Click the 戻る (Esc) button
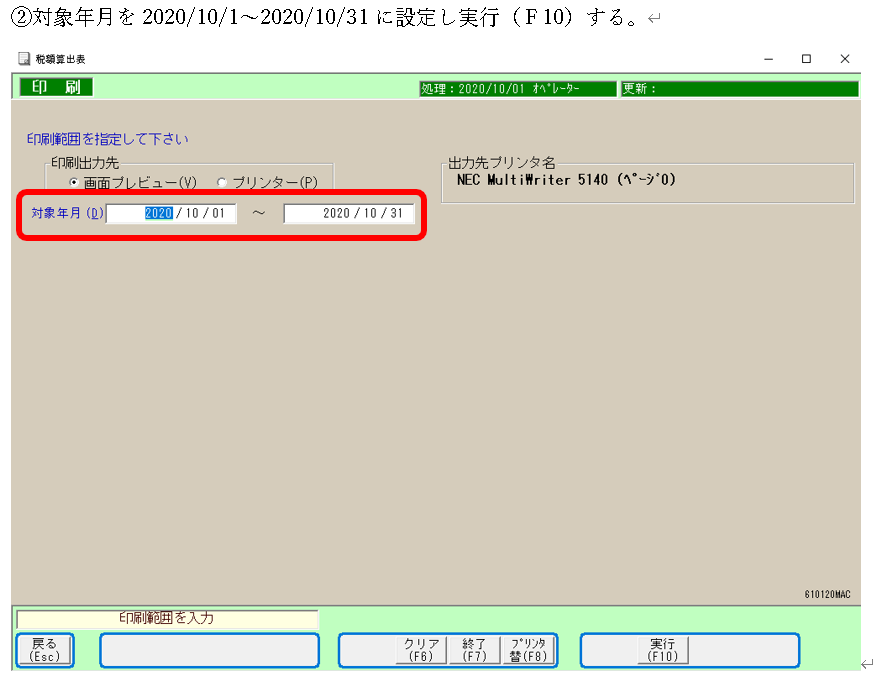This screenshot has width=877, height=683. (x=45, y=650)
